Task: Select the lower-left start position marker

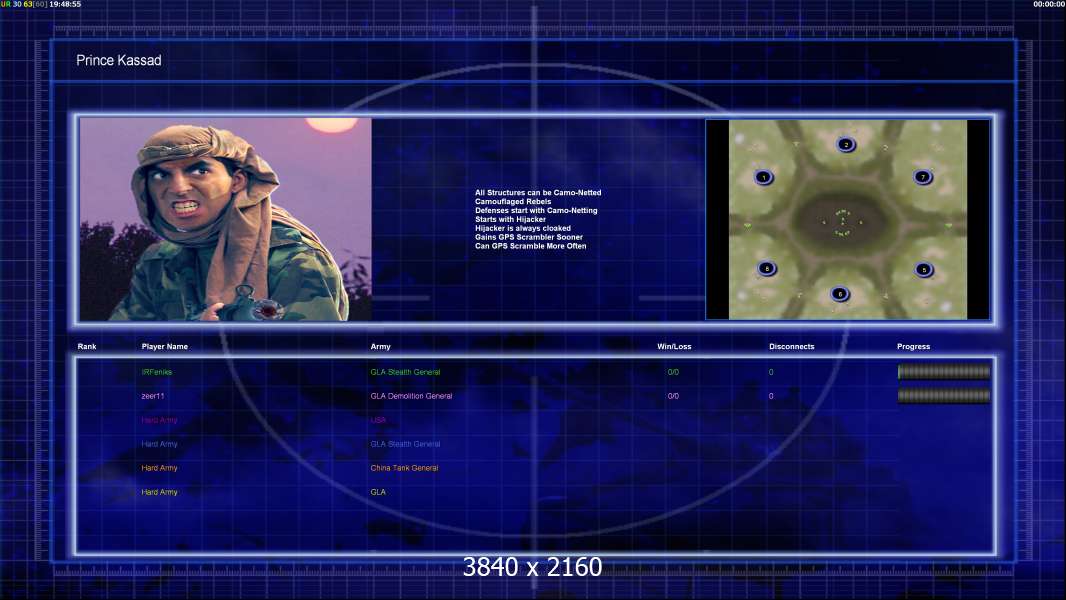Action: point(766,269)
